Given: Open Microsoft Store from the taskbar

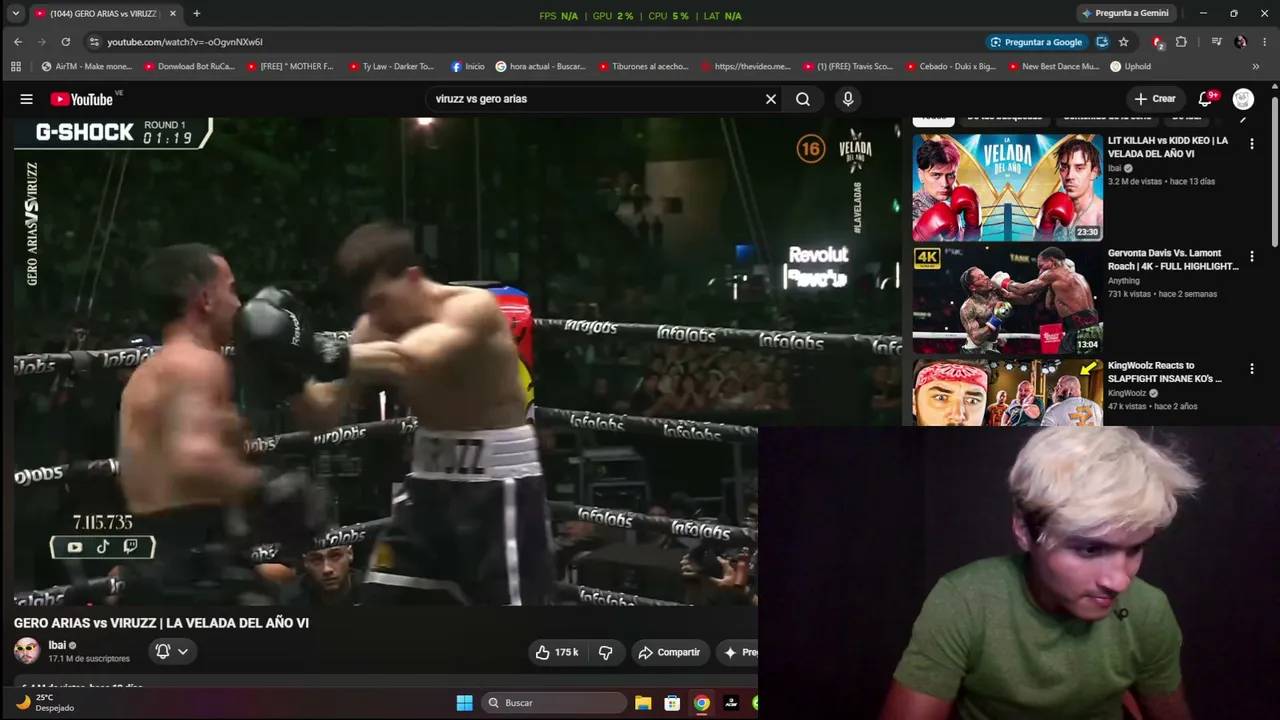Looking at the screenshot, I should pos(672,703).
